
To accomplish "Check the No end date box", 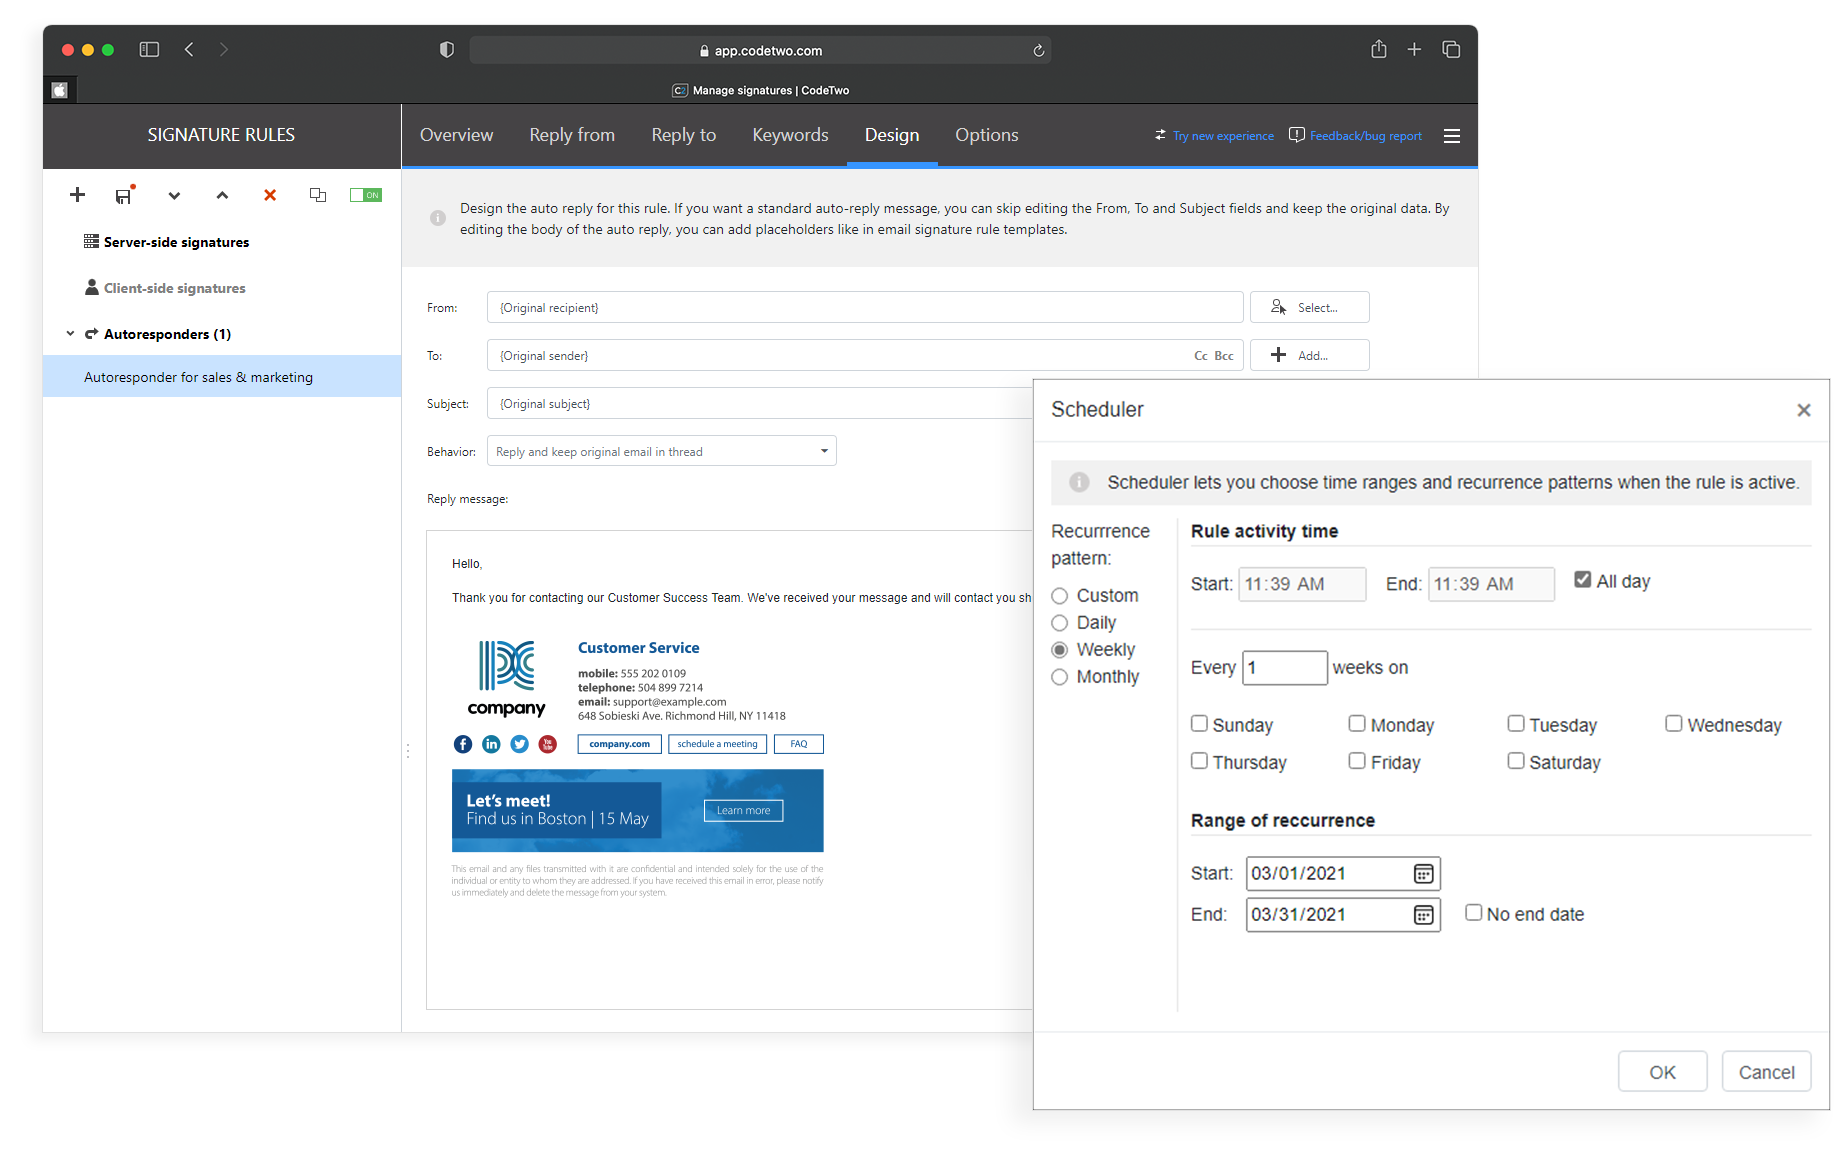I will click(x=1474, y=912).
